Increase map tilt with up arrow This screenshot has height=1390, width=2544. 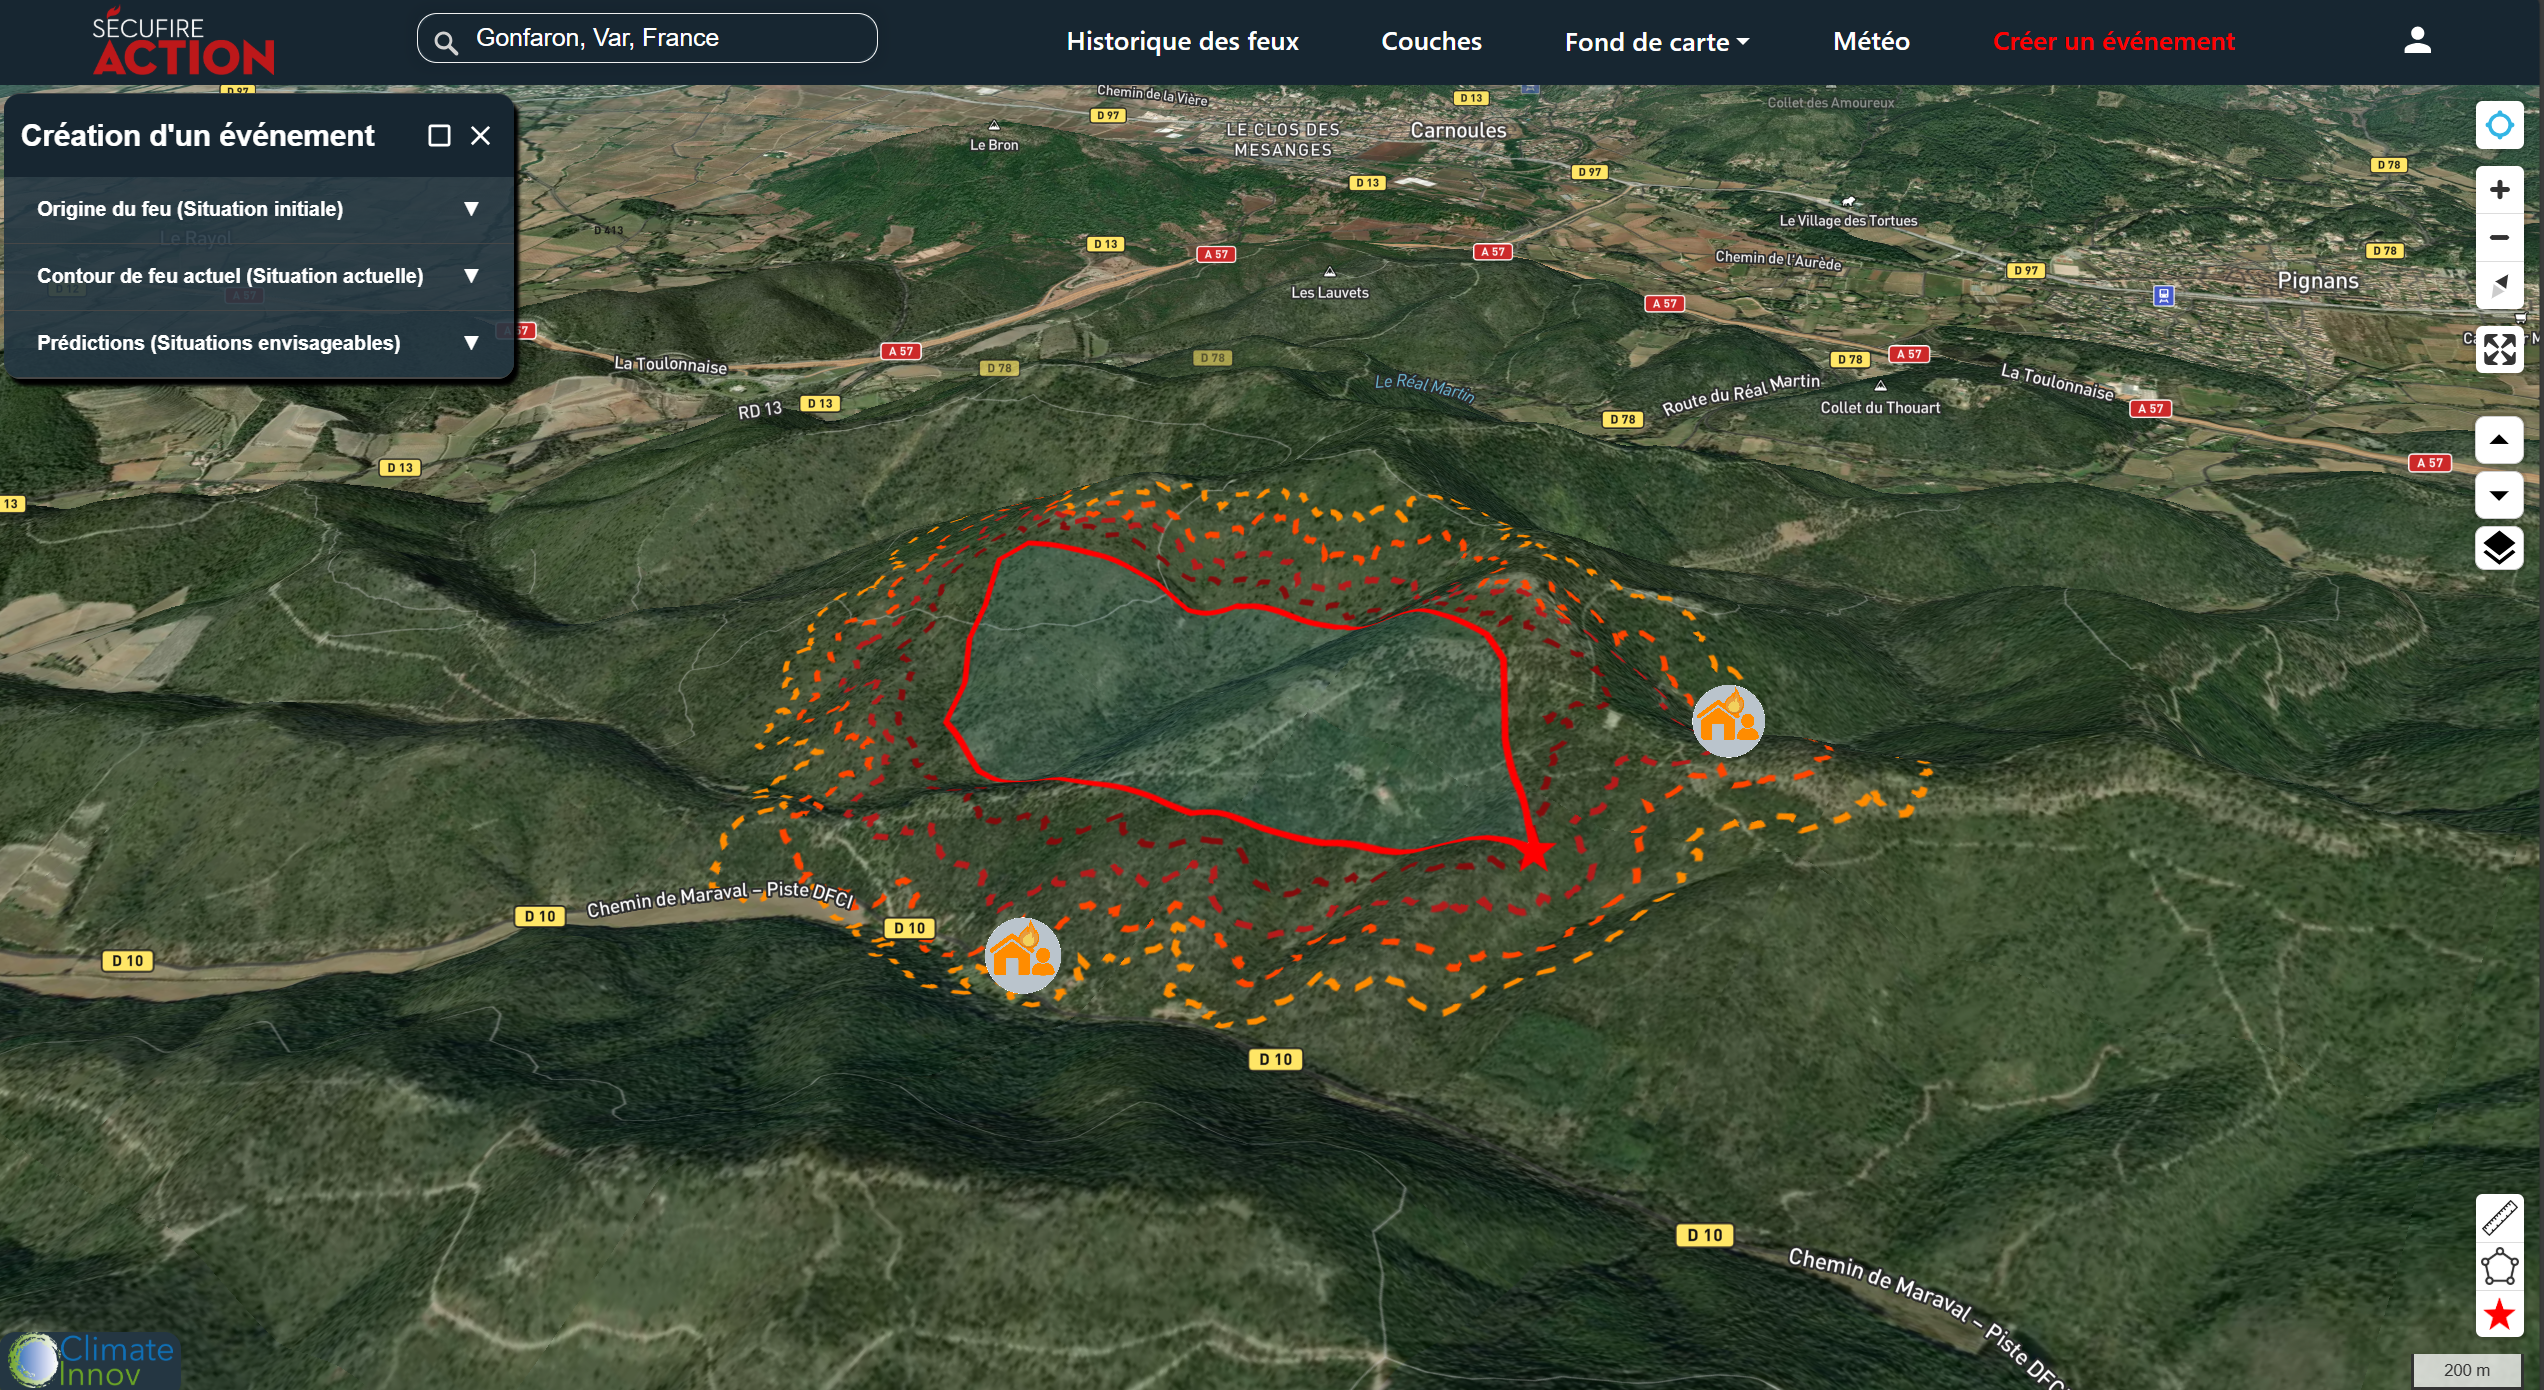[x=2499, y=440]
